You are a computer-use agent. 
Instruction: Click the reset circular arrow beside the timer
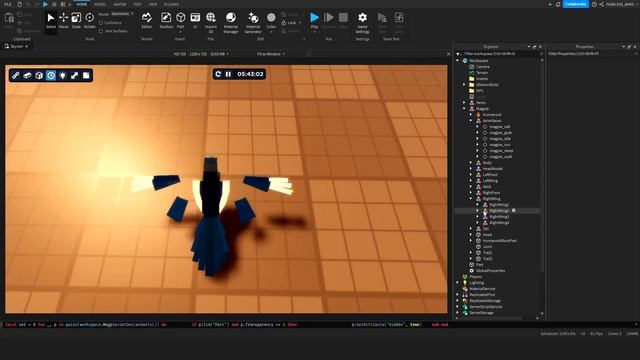tap(218, 74)
